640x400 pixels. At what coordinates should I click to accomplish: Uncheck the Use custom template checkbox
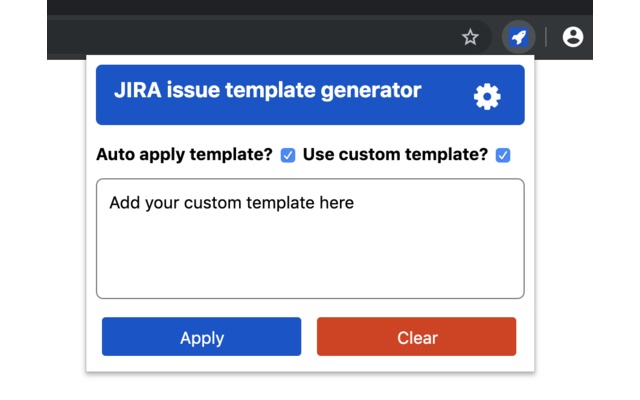coord(503,155)
